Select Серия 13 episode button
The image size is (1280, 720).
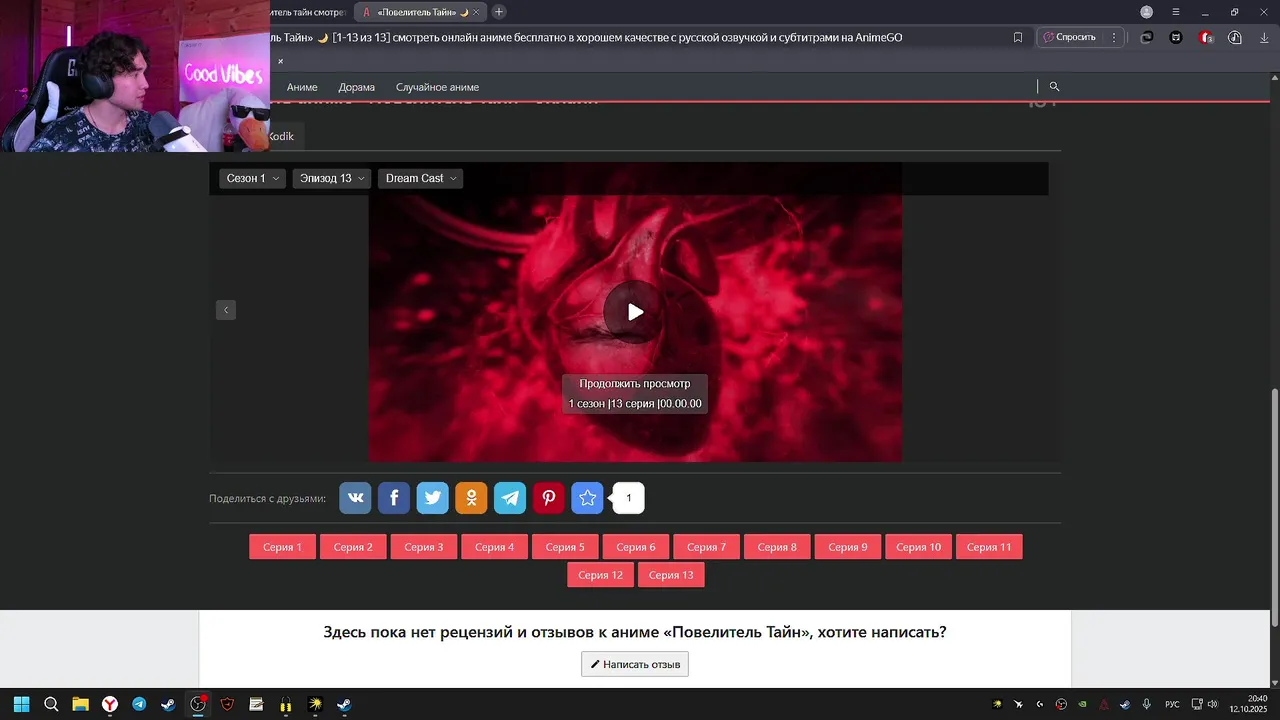point(671,575)
